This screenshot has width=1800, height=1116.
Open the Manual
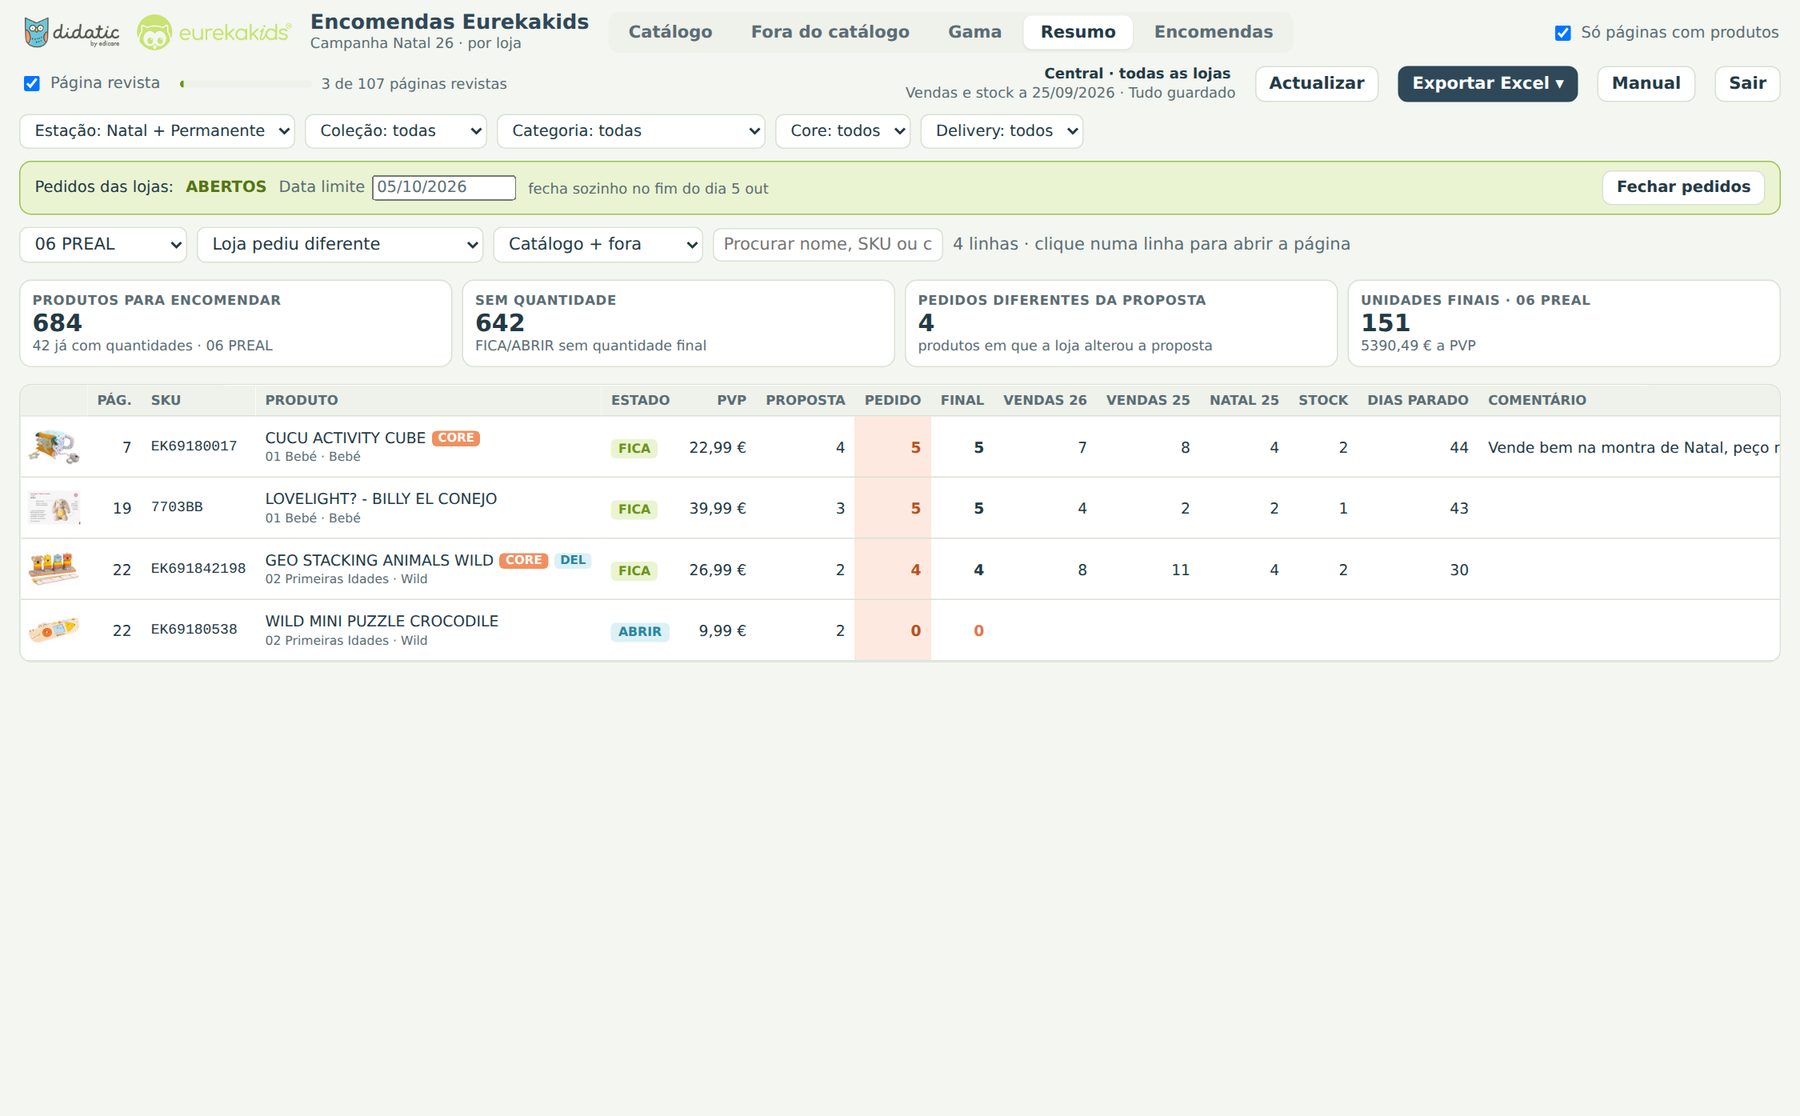pyautogui.click(x=1646, y=84)
